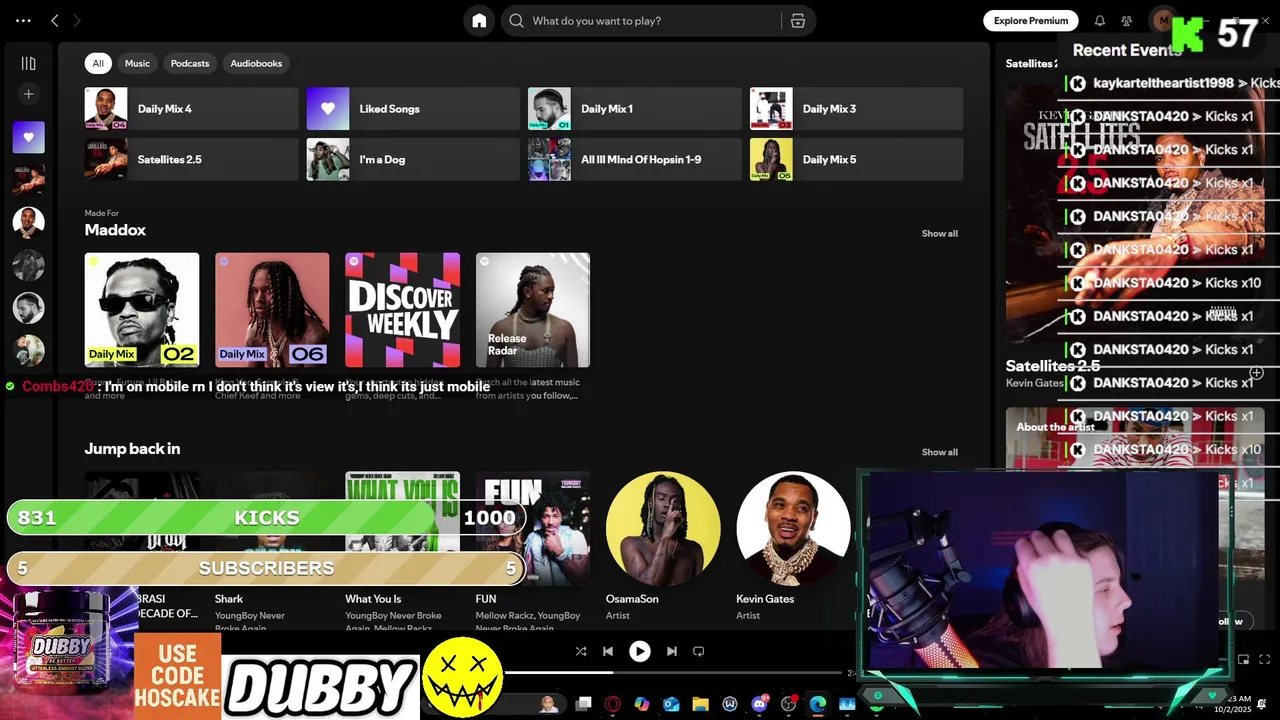This screenshot has height=720, width=1280.
Task: Open Discord from the taskbar
Action: tap(759, 704)
